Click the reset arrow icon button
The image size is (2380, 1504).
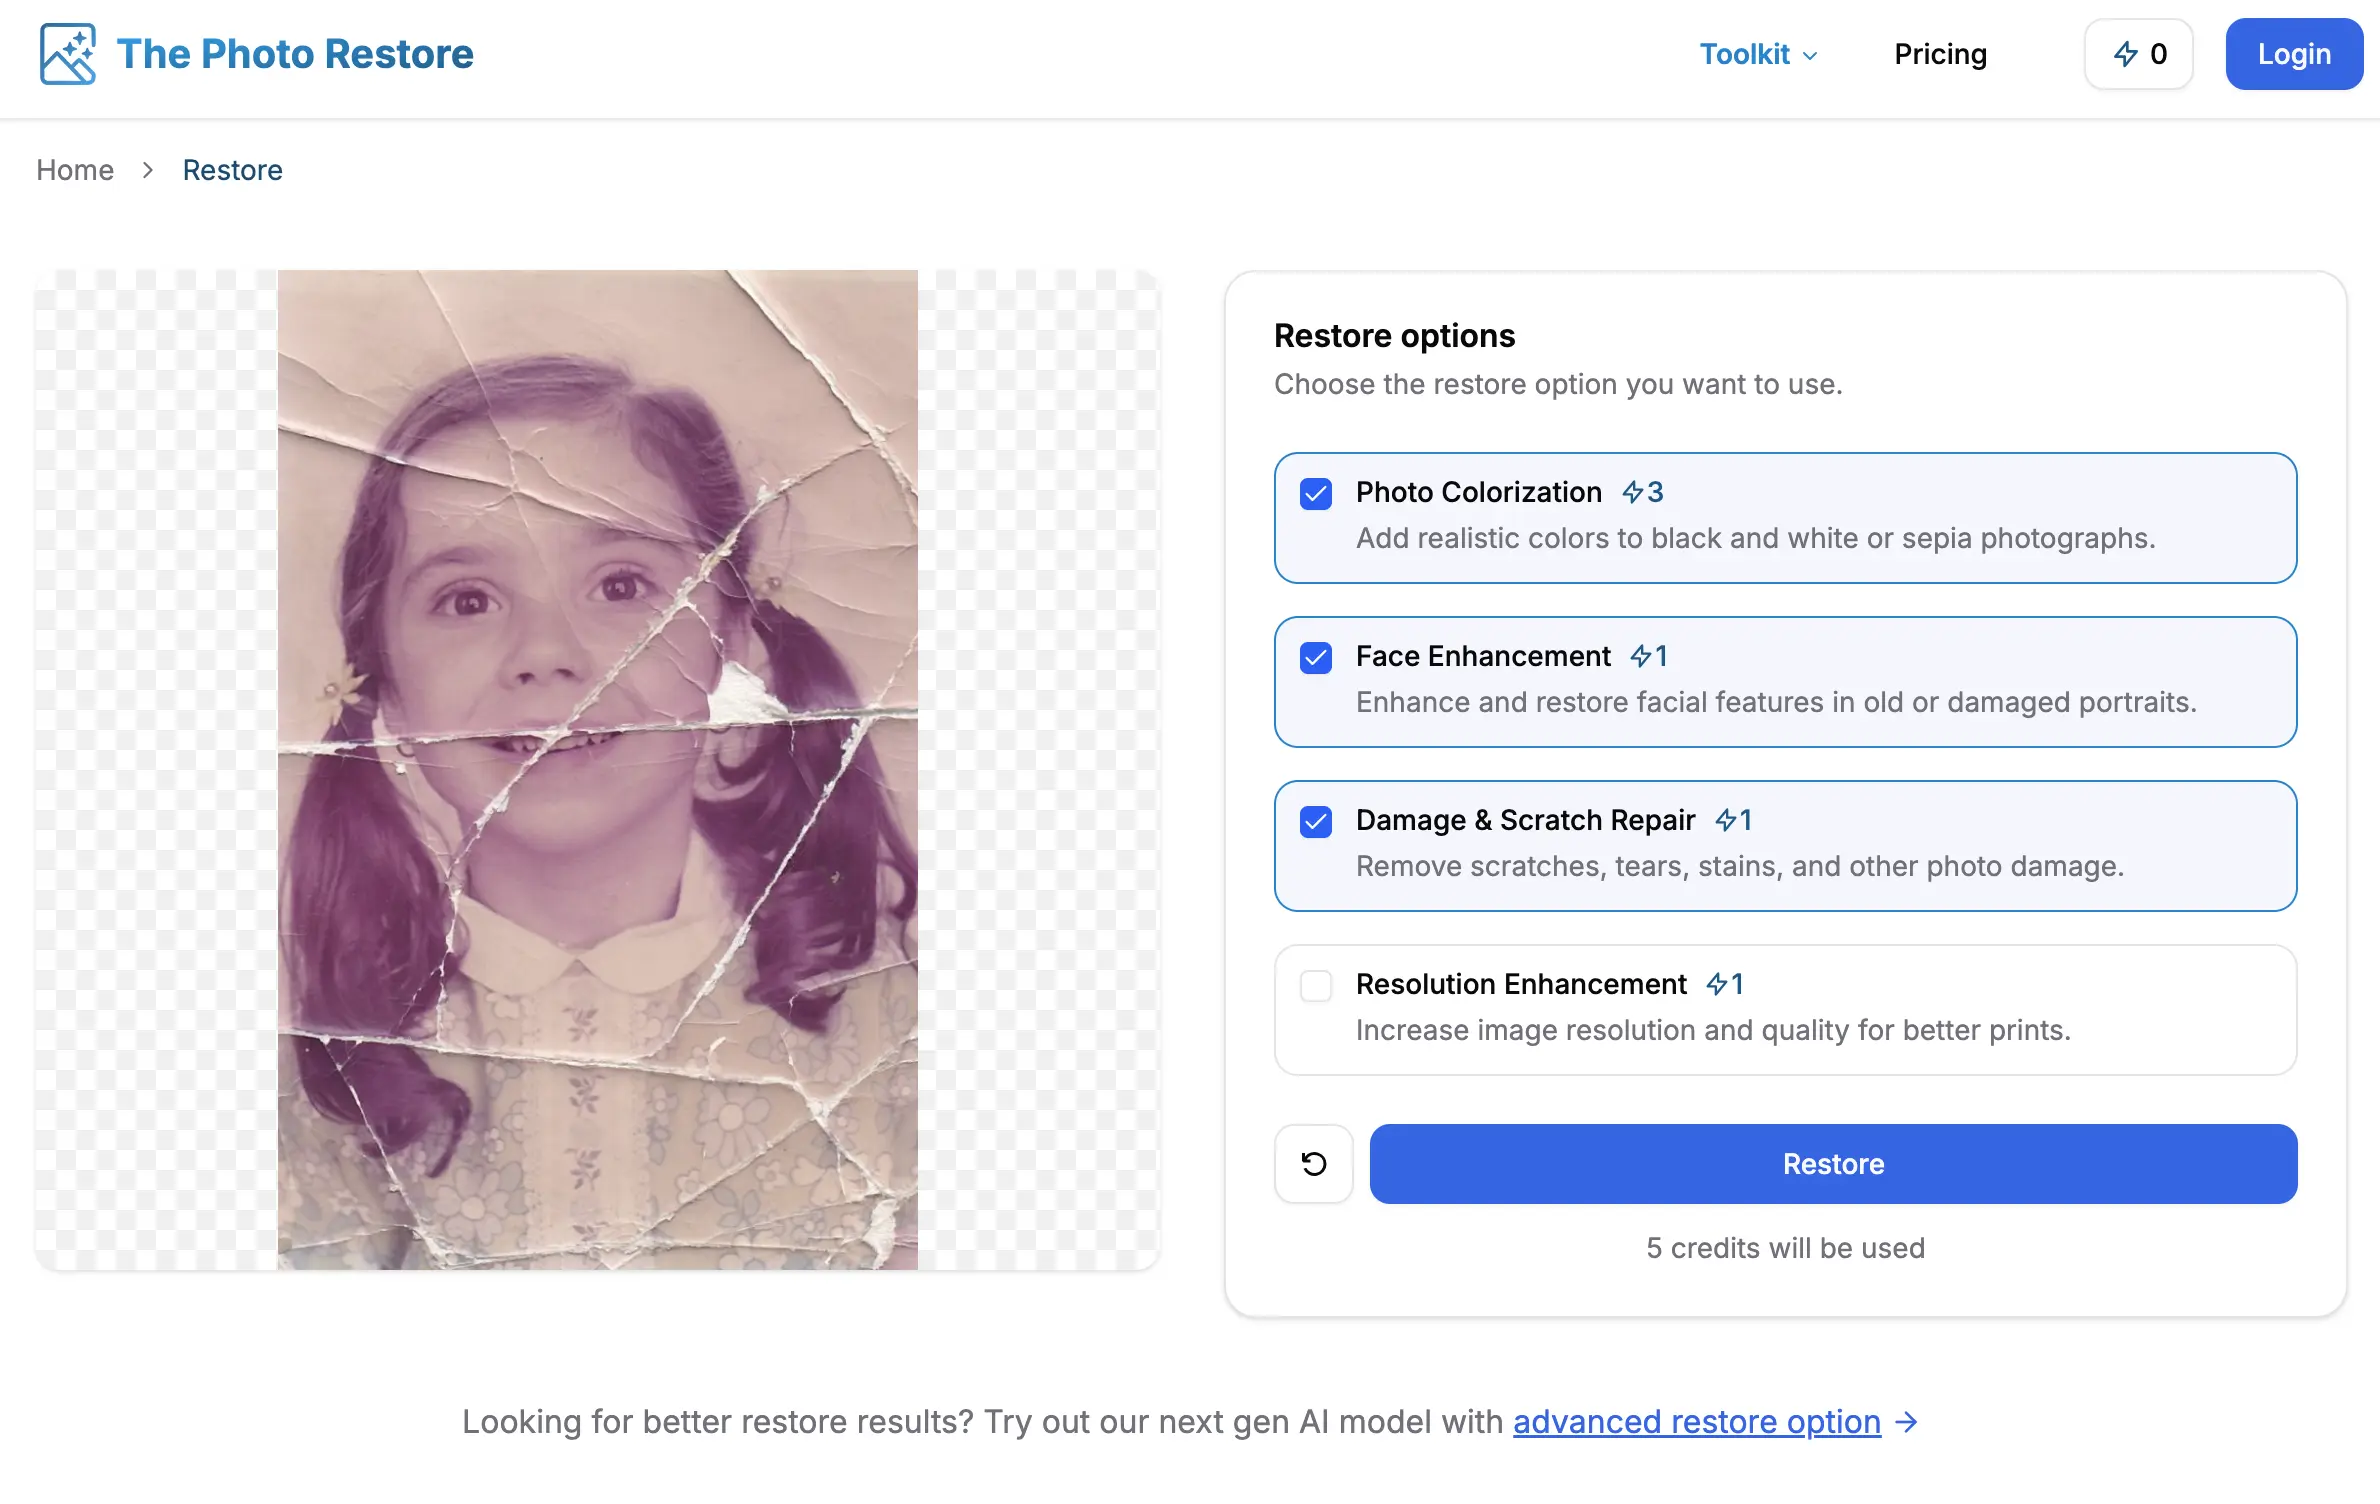pyautogui.click(x=1313, y=1164)
